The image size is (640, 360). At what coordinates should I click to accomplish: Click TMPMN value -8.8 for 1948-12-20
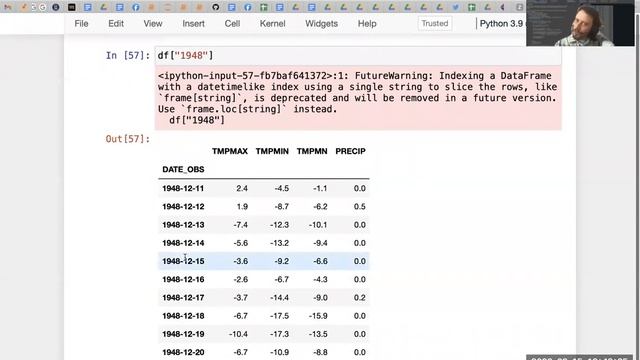pos(320,352)
